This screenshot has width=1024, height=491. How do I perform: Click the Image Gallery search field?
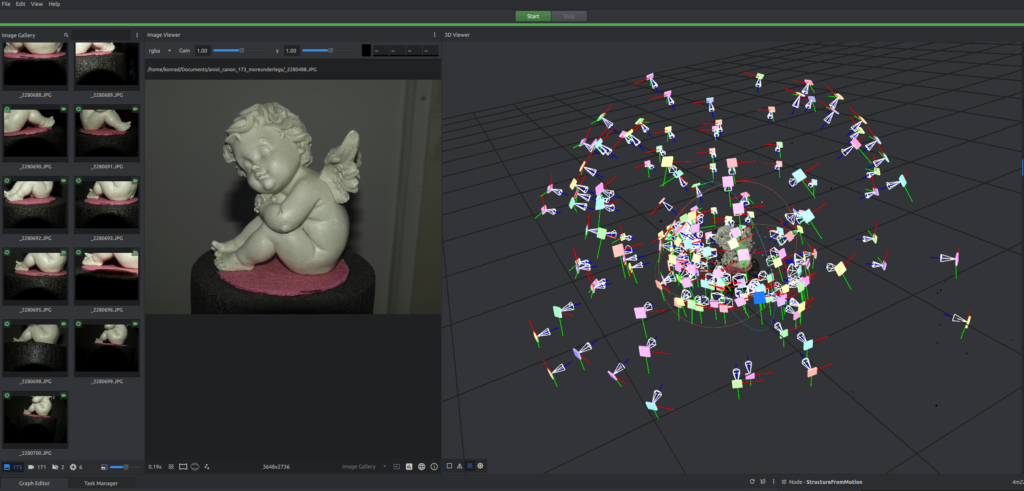point(101,35)
